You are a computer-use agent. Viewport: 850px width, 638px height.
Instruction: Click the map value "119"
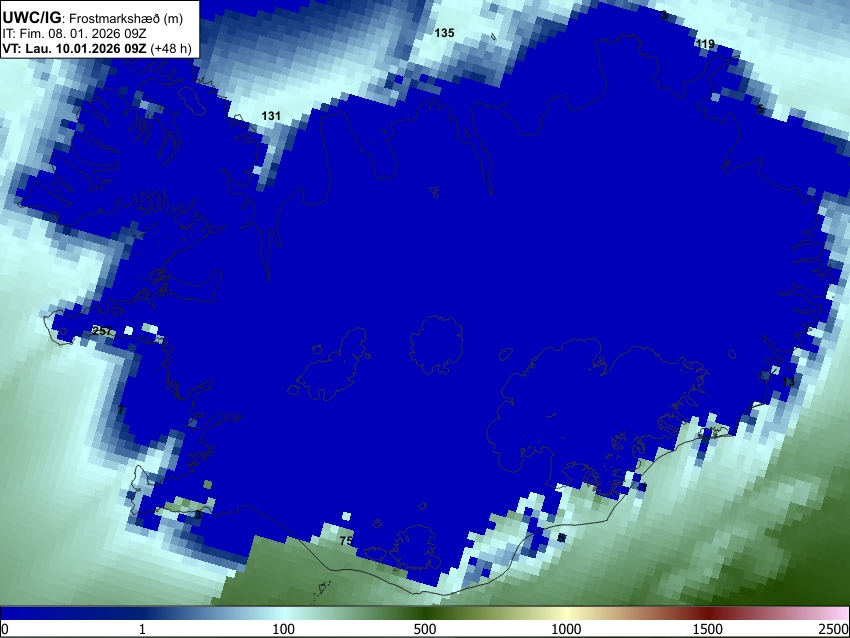click(705, 44)
